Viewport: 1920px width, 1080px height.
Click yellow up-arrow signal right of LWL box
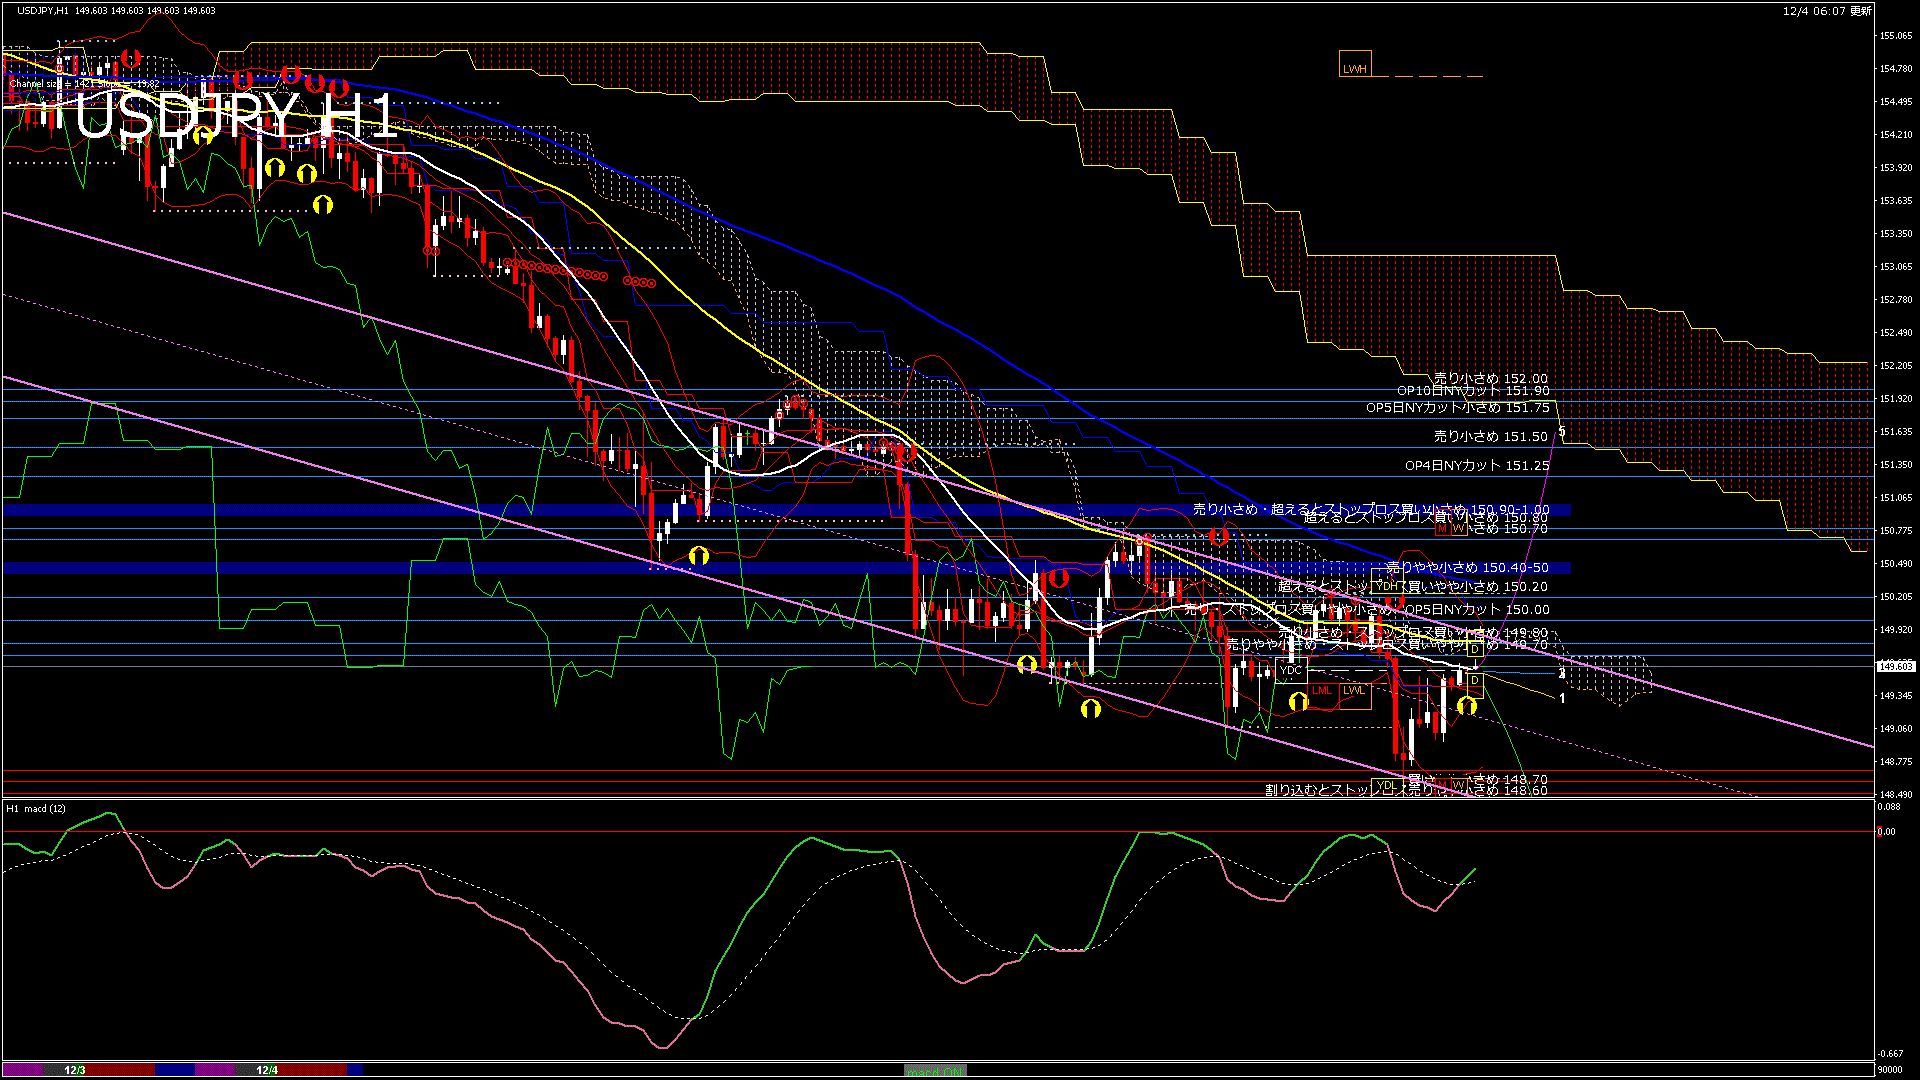1467,706
